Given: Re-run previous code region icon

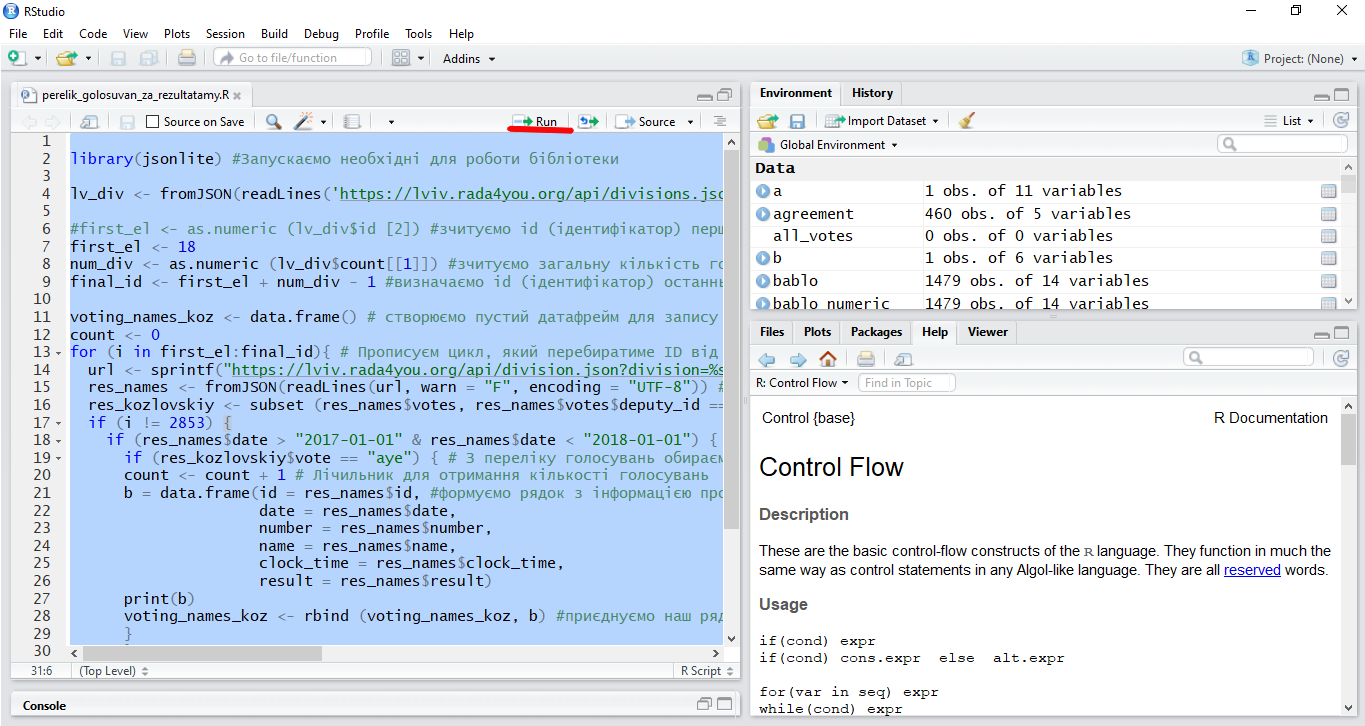Looking at the screenshot, I should click(589, 121).
